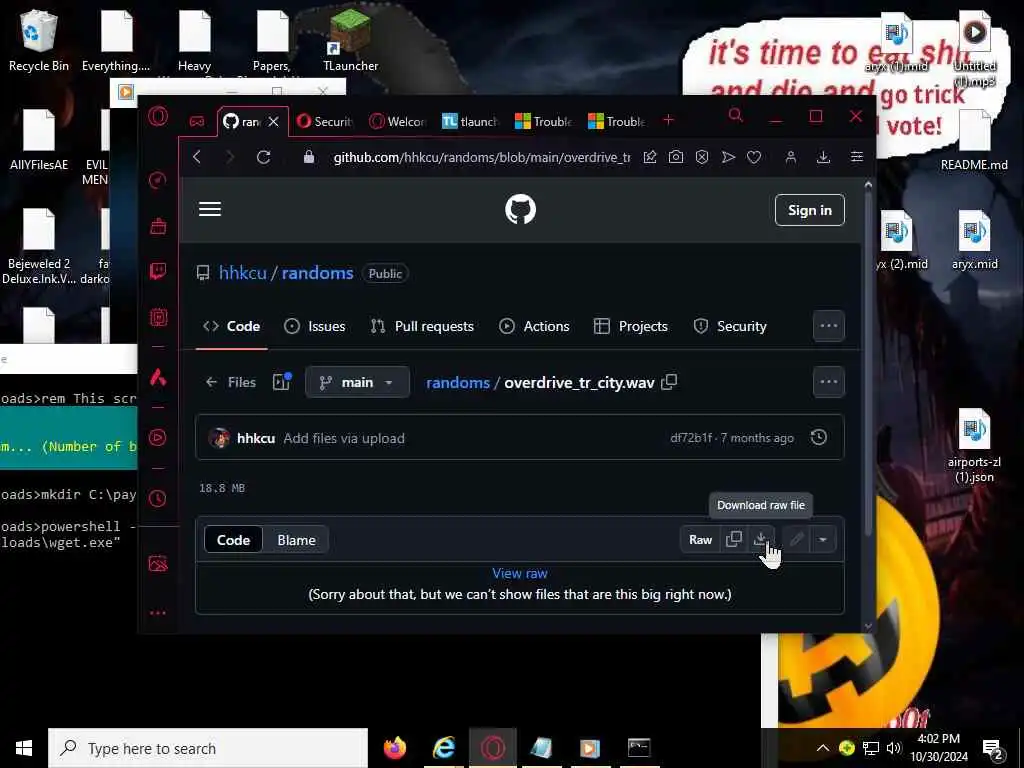This screenshot has width=1024, height=768.
Task: Take a snapshot with the camera icon
Action: click(676, 157)
